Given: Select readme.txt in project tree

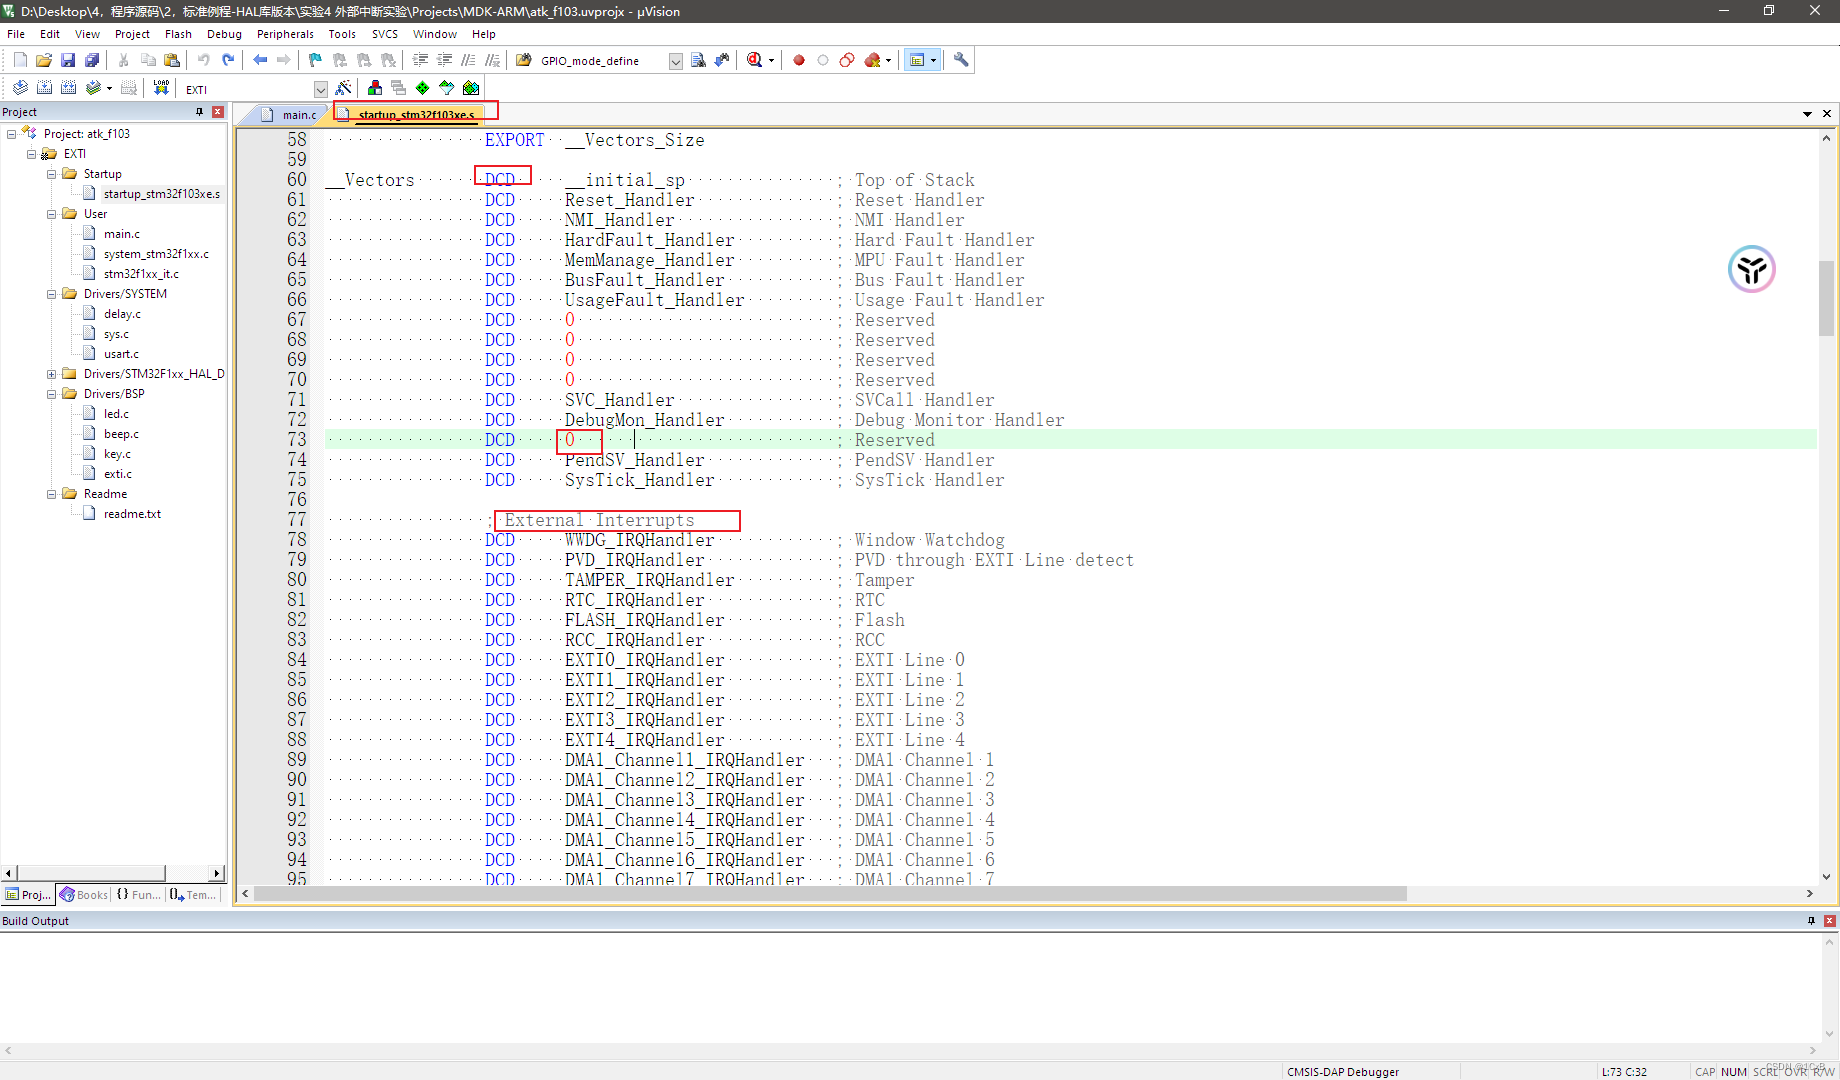Looking at the screenshot, I should point(132,514).
